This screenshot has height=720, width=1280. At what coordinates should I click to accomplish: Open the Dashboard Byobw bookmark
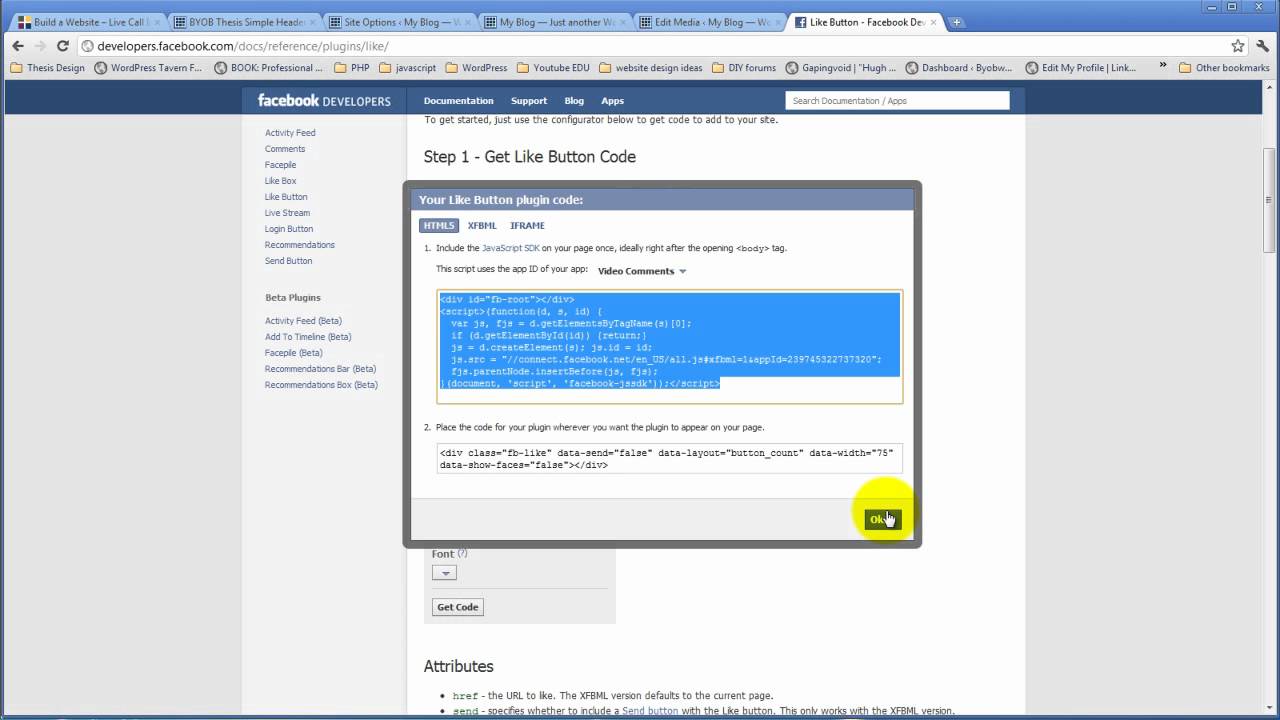point(959,68)
